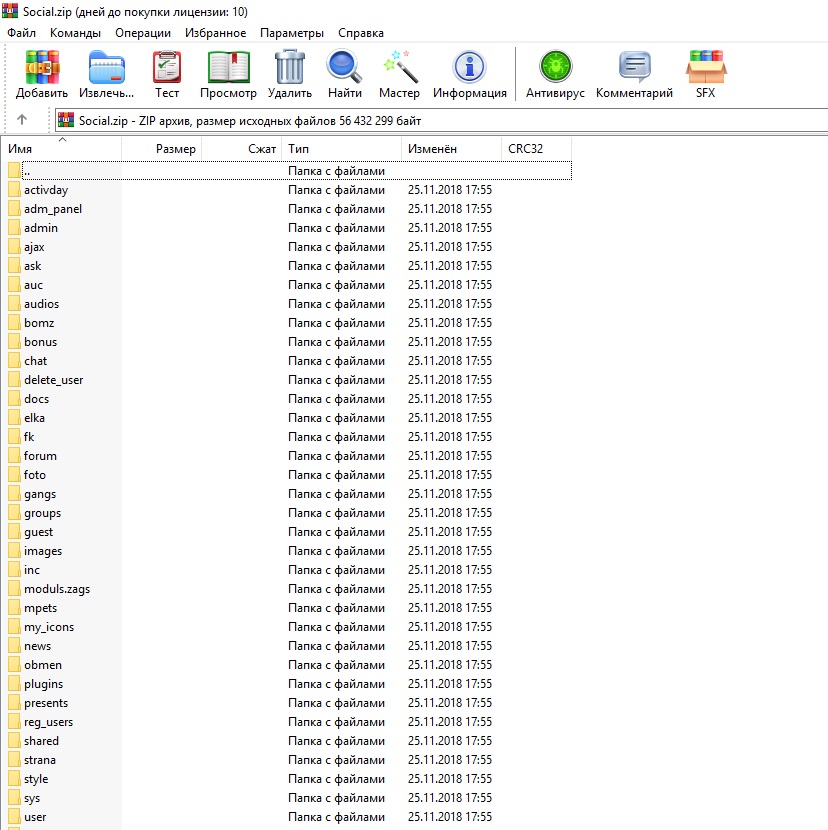Open the Файл menu

coord(21,33)
